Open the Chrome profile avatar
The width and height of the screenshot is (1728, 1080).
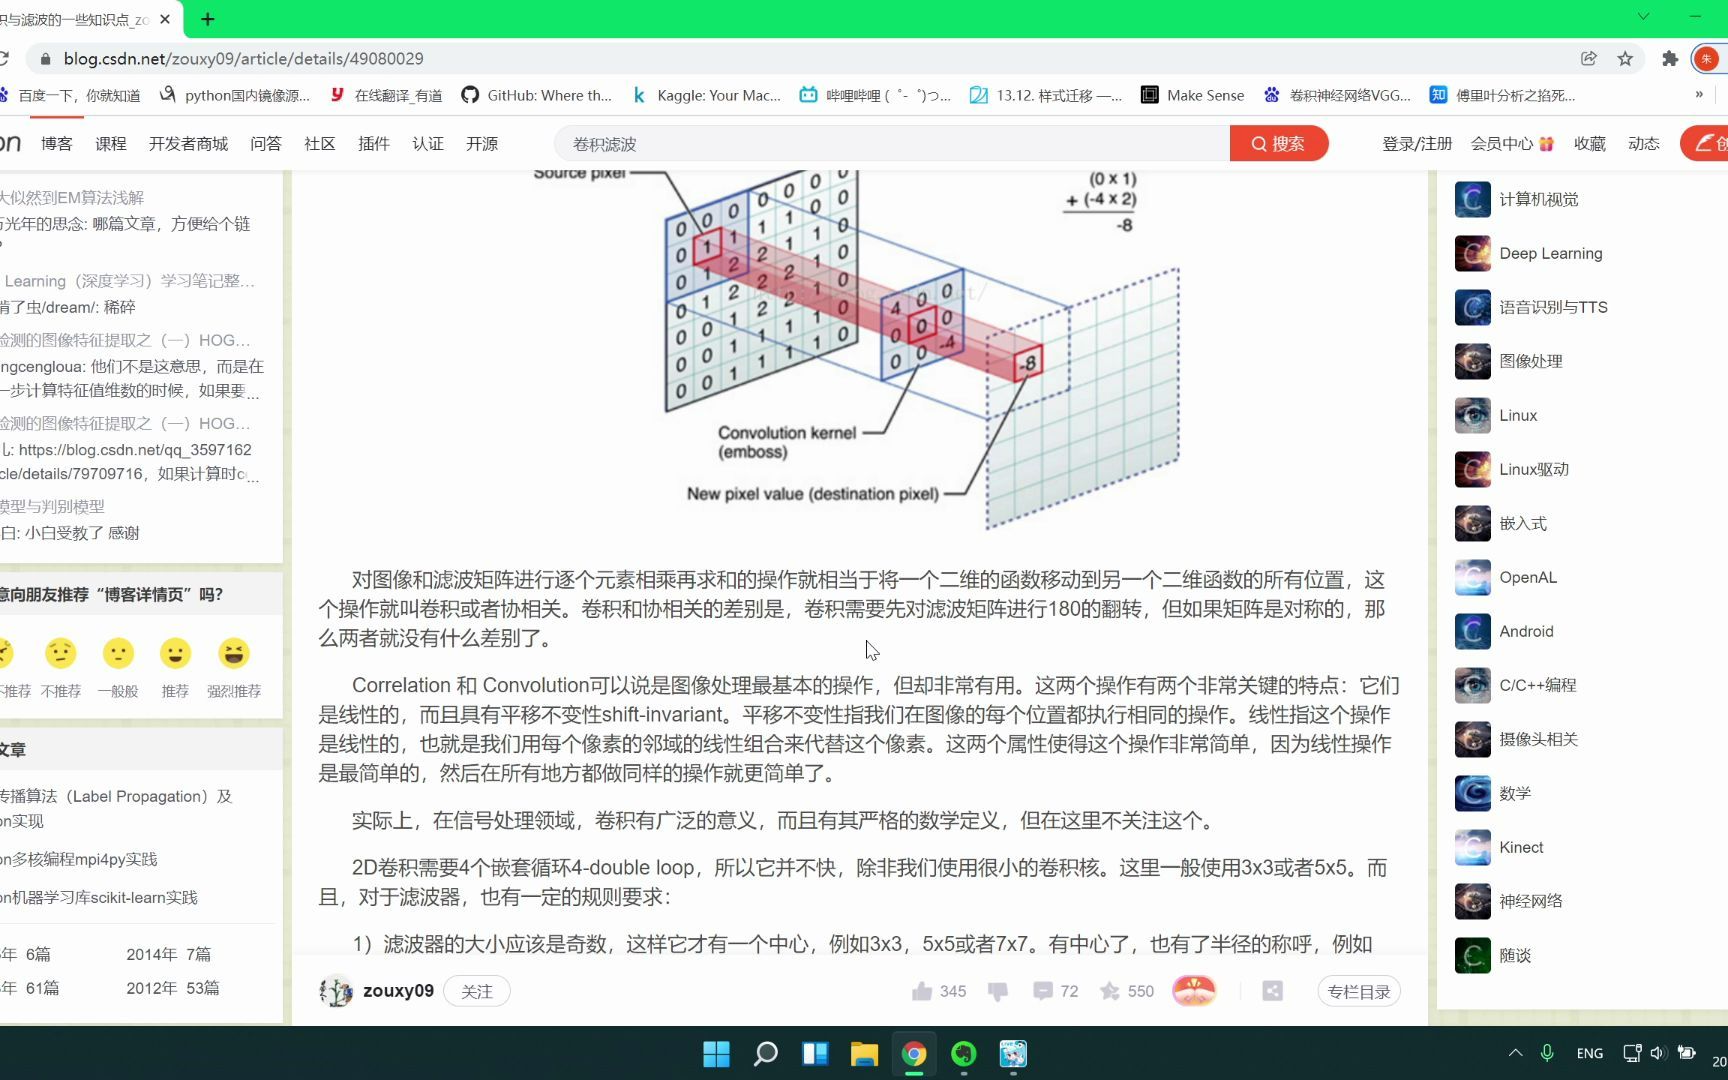click(1706, 59)
